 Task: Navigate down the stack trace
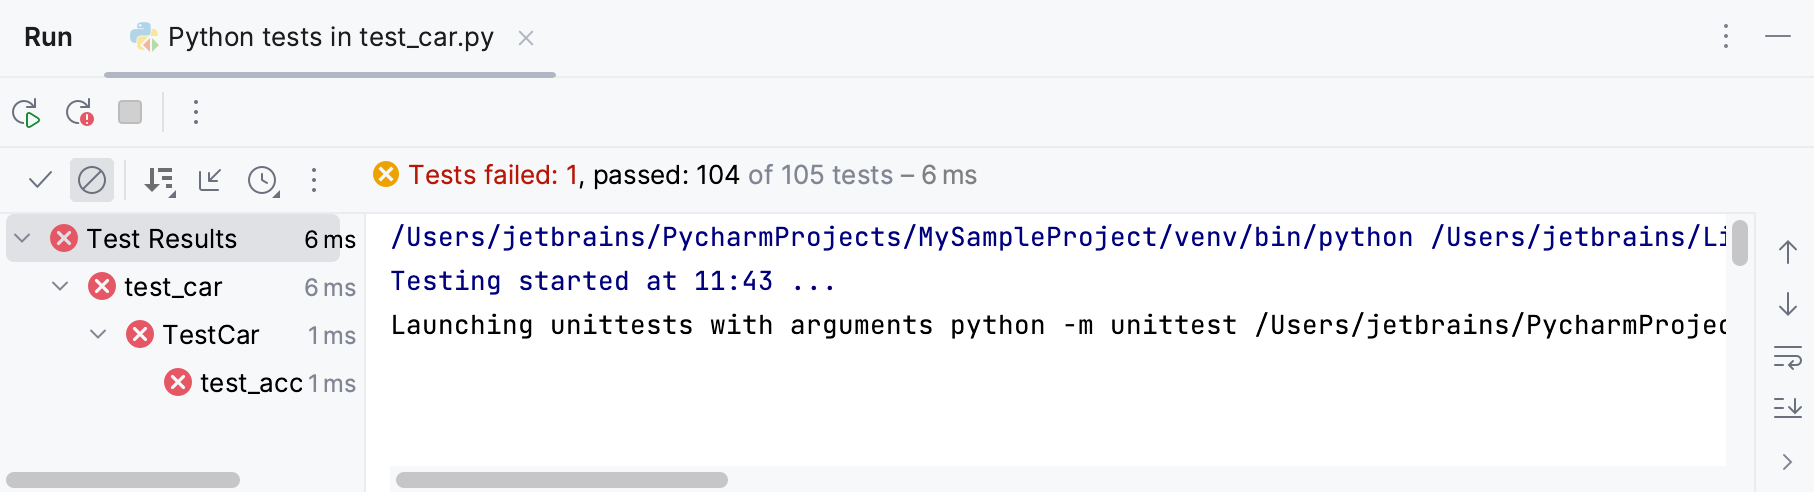point(1788,304)
